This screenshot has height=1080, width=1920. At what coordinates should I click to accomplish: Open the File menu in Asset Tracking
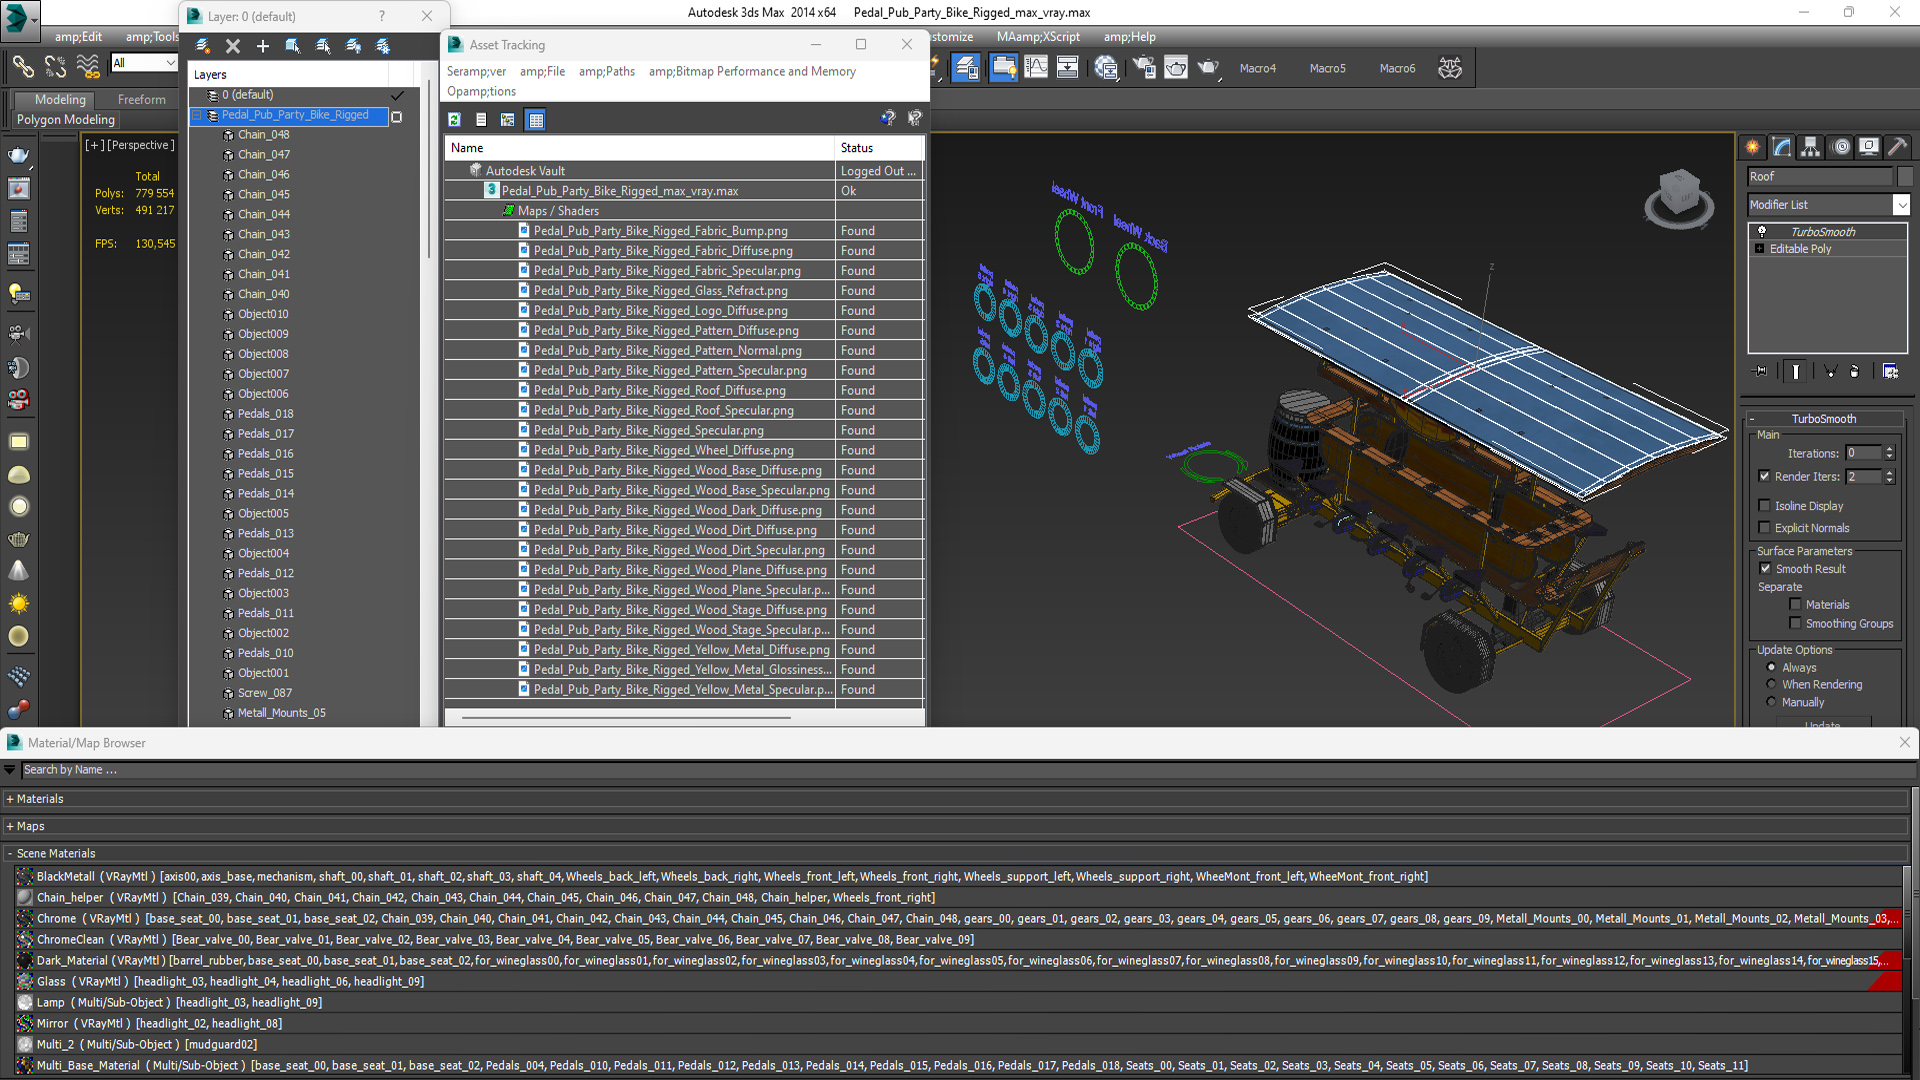click(x=542, y=71)
